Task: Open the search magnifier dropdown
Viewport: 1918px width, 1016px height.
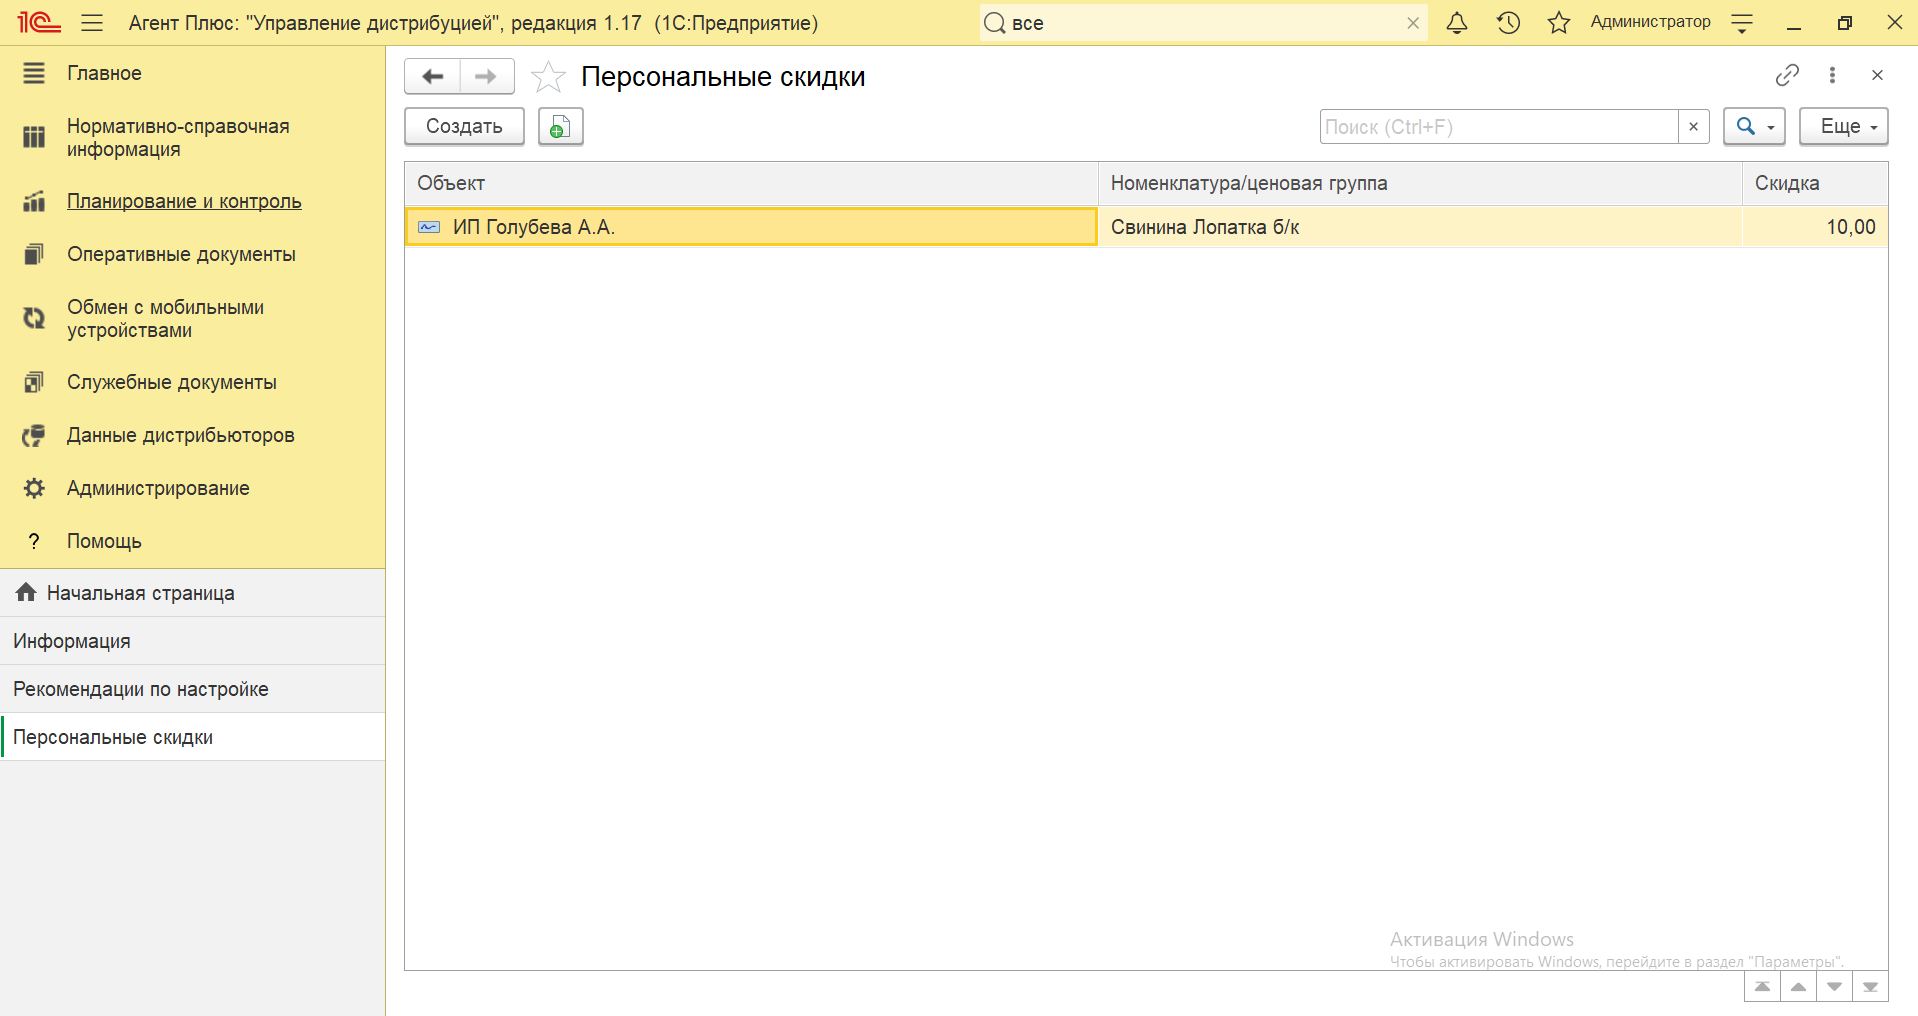Action: 1754,127
